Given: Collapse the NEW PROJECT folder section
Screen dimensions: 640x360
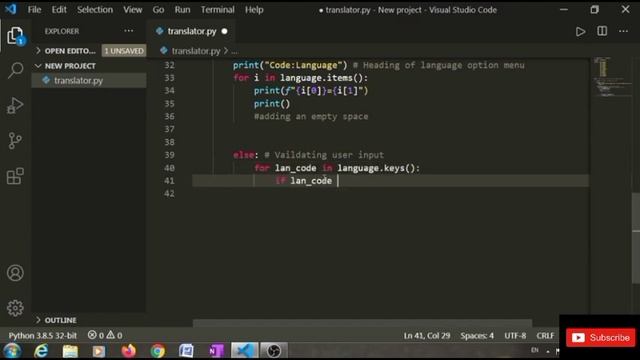Looking at the screenshot, I should pos(38,66).
